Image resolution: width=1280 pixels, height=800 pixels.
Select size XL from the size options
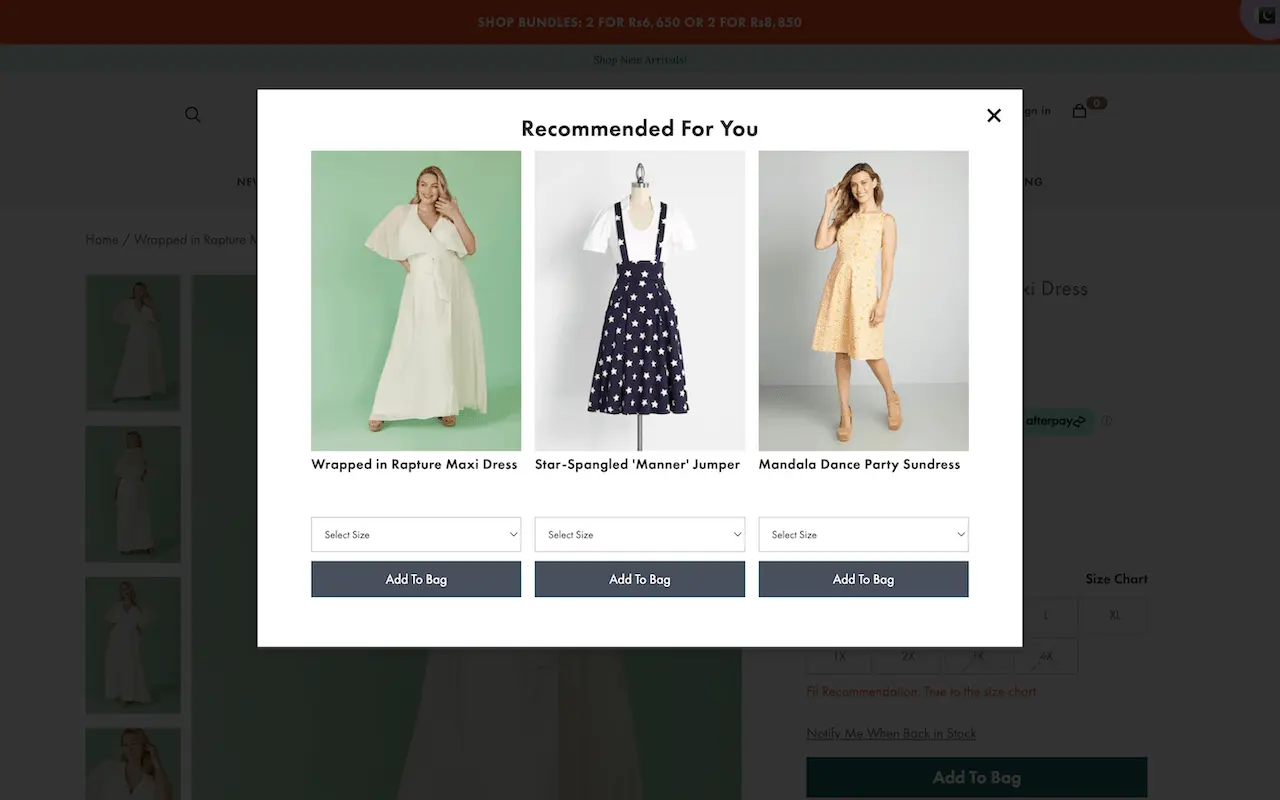click(x=1113, y=615)
